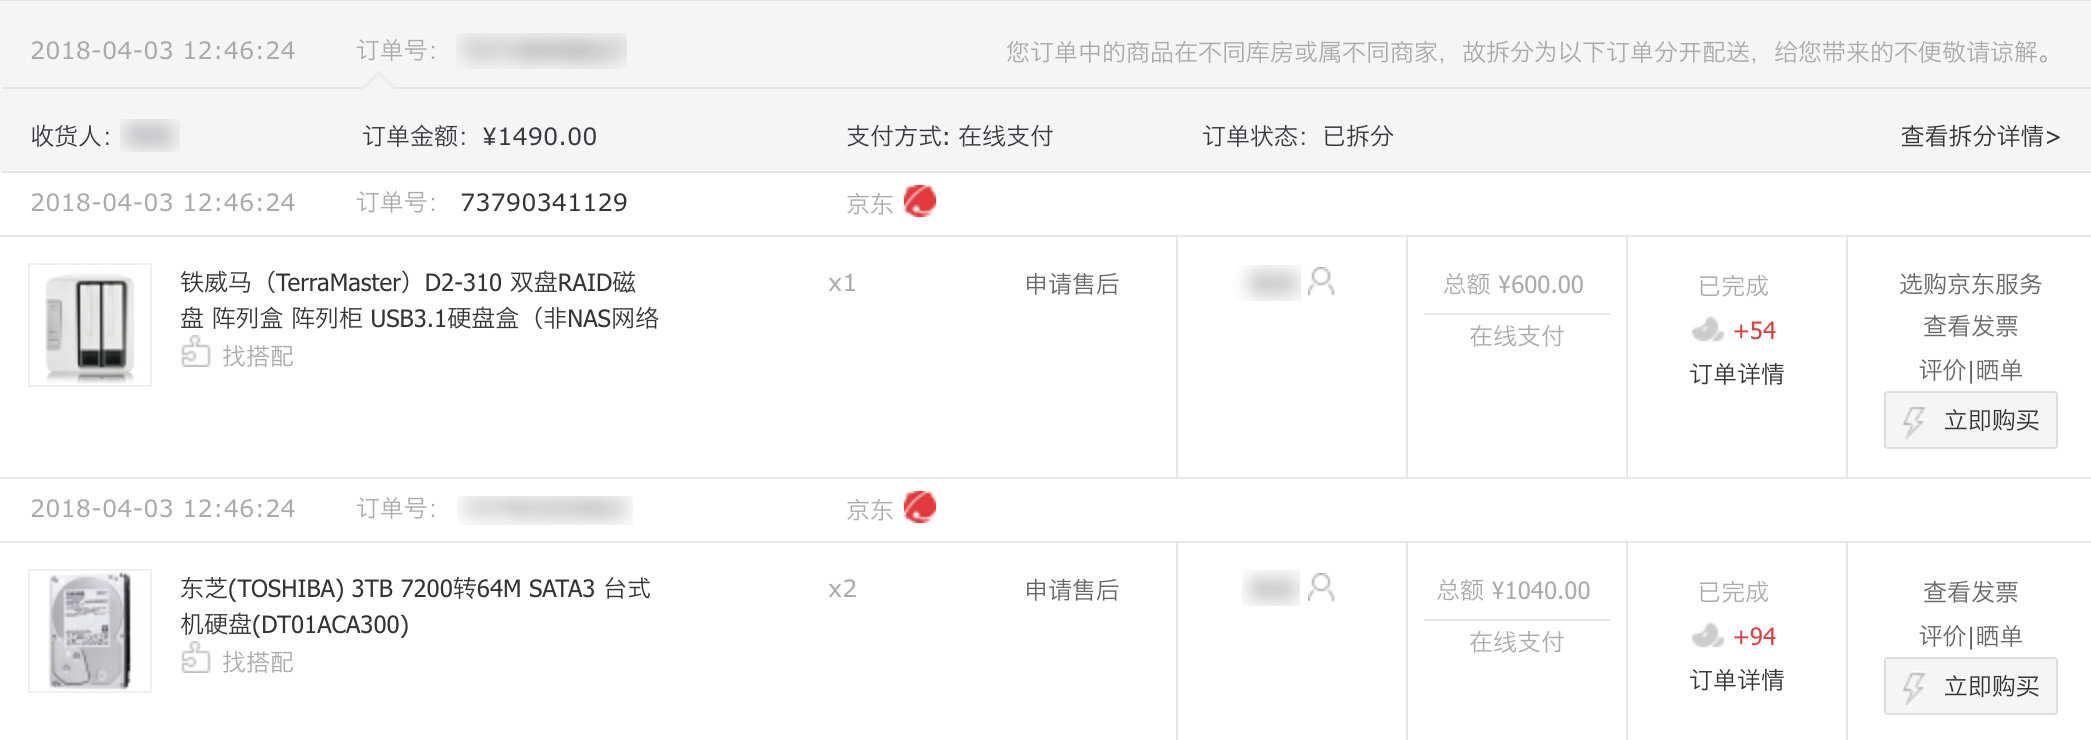Click recipient person icon in TerraMaster row
The image size is (2091, 740).
[1321, 282]
